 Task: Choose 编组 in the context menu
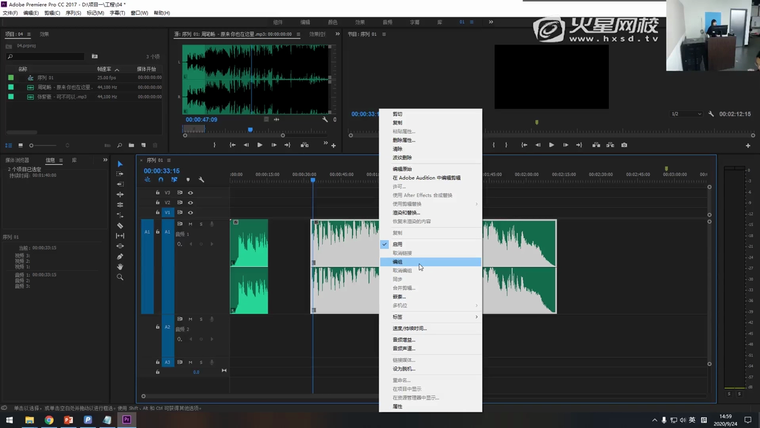click(x=399, y=262)
